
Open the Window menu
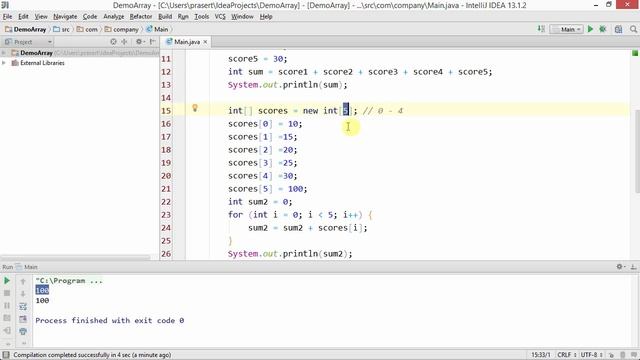[x=242, y=17]
